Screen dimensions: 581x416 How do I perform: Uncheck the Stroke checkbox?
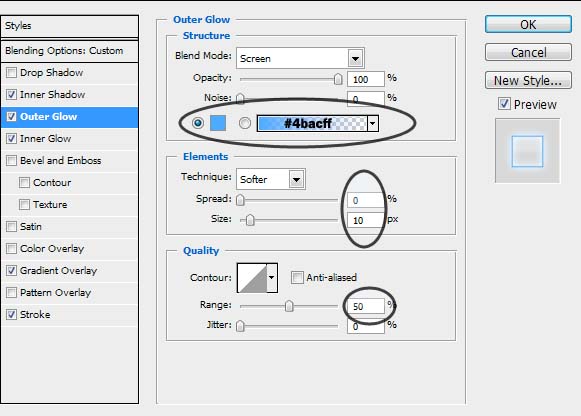(x=11, y=315)
